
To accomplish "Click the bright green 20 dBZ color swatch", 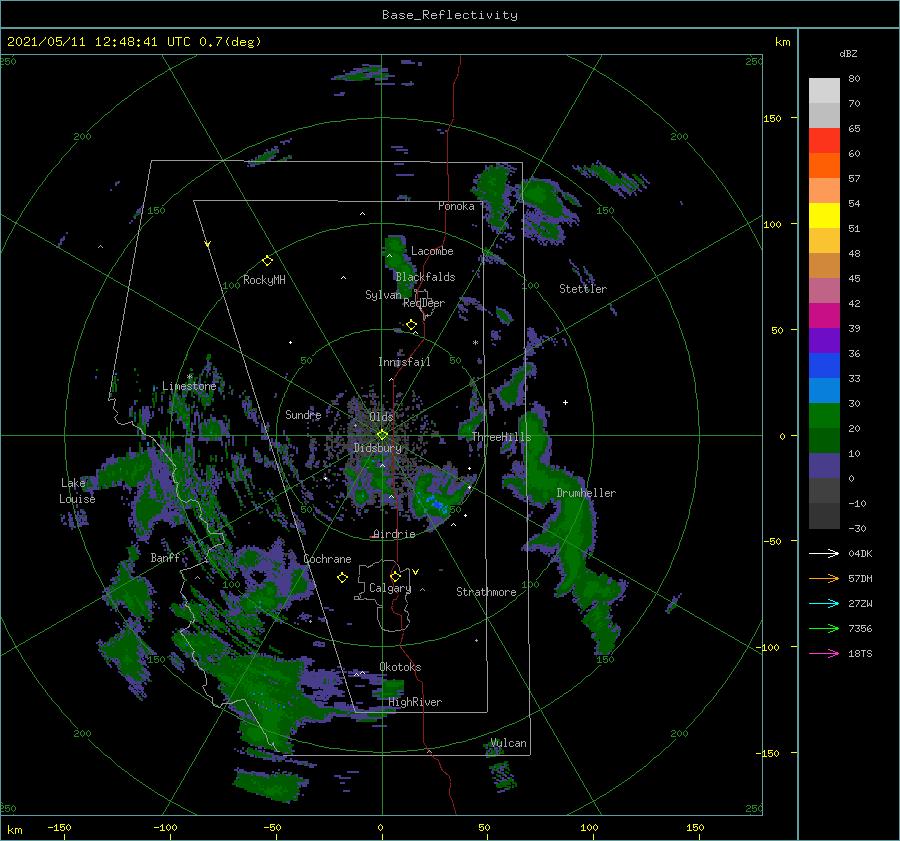I will pyautogui.click(x=824, y=416).
